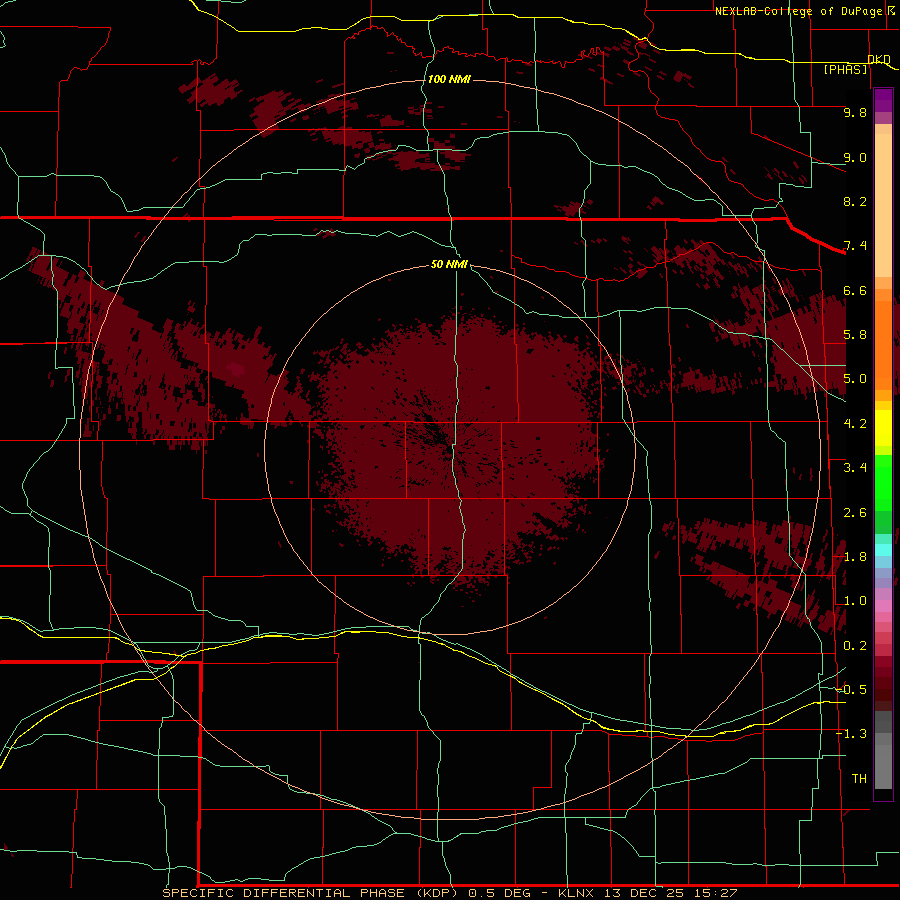Image resolution: width=900 pixels, height=900 pixels.
Task: Click the 8.2 scale label
Action: pos(855,201)
